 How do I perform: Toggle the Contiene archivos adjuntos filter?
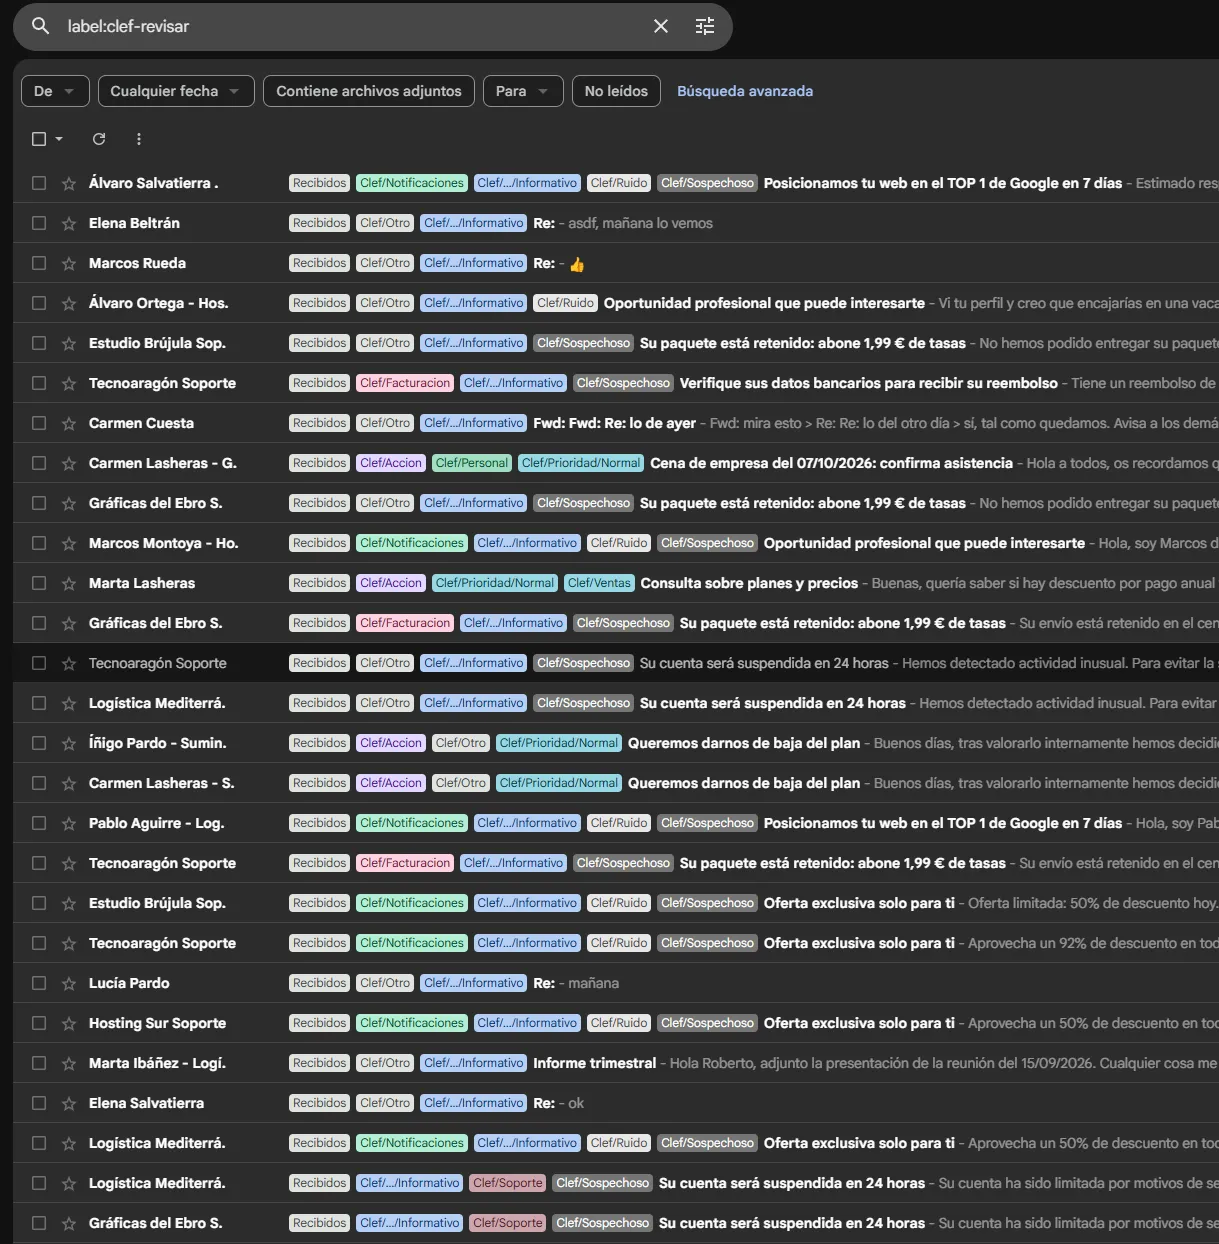point(369,91)
